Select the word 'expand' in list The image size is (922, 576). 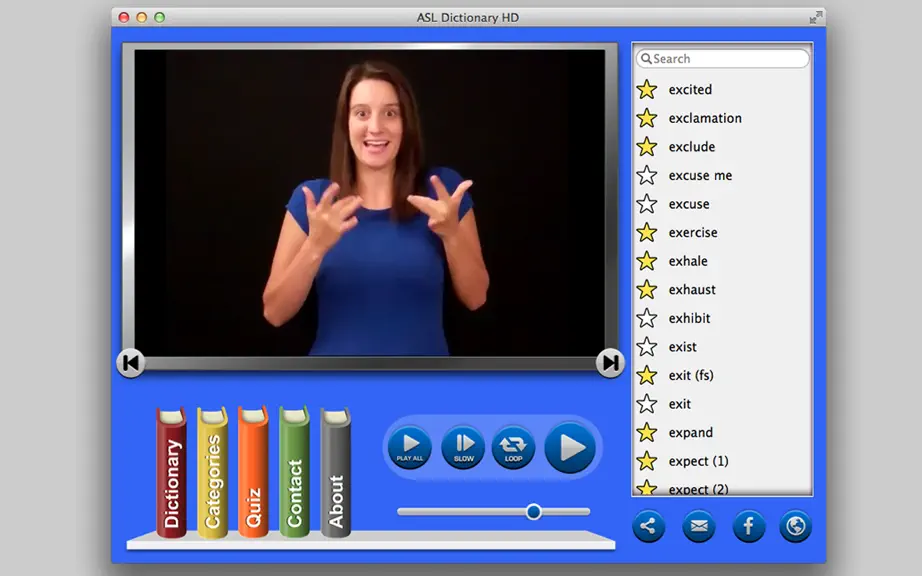coord(690,433)
